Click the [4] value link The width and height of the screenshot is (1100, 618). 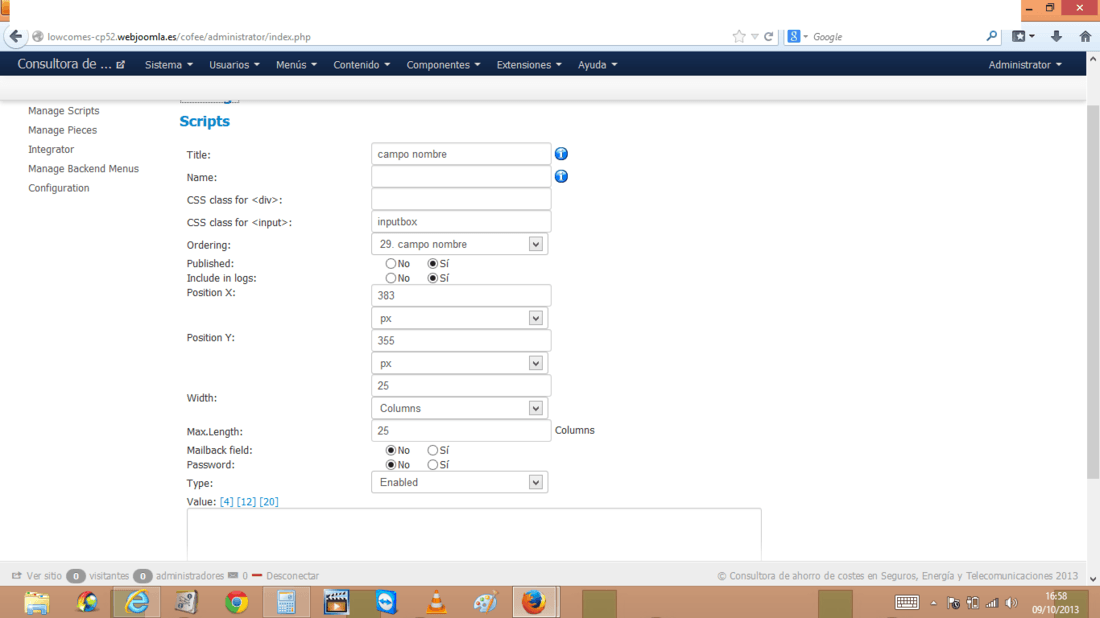pyautogui.click(x=227, y=502)
